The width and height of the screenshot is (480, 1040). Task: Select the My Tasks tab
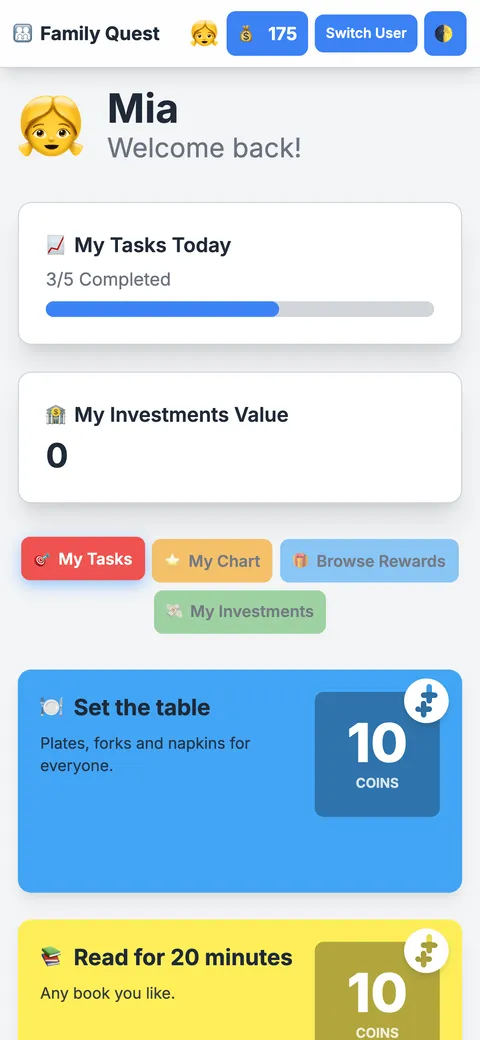coord(83,558)
